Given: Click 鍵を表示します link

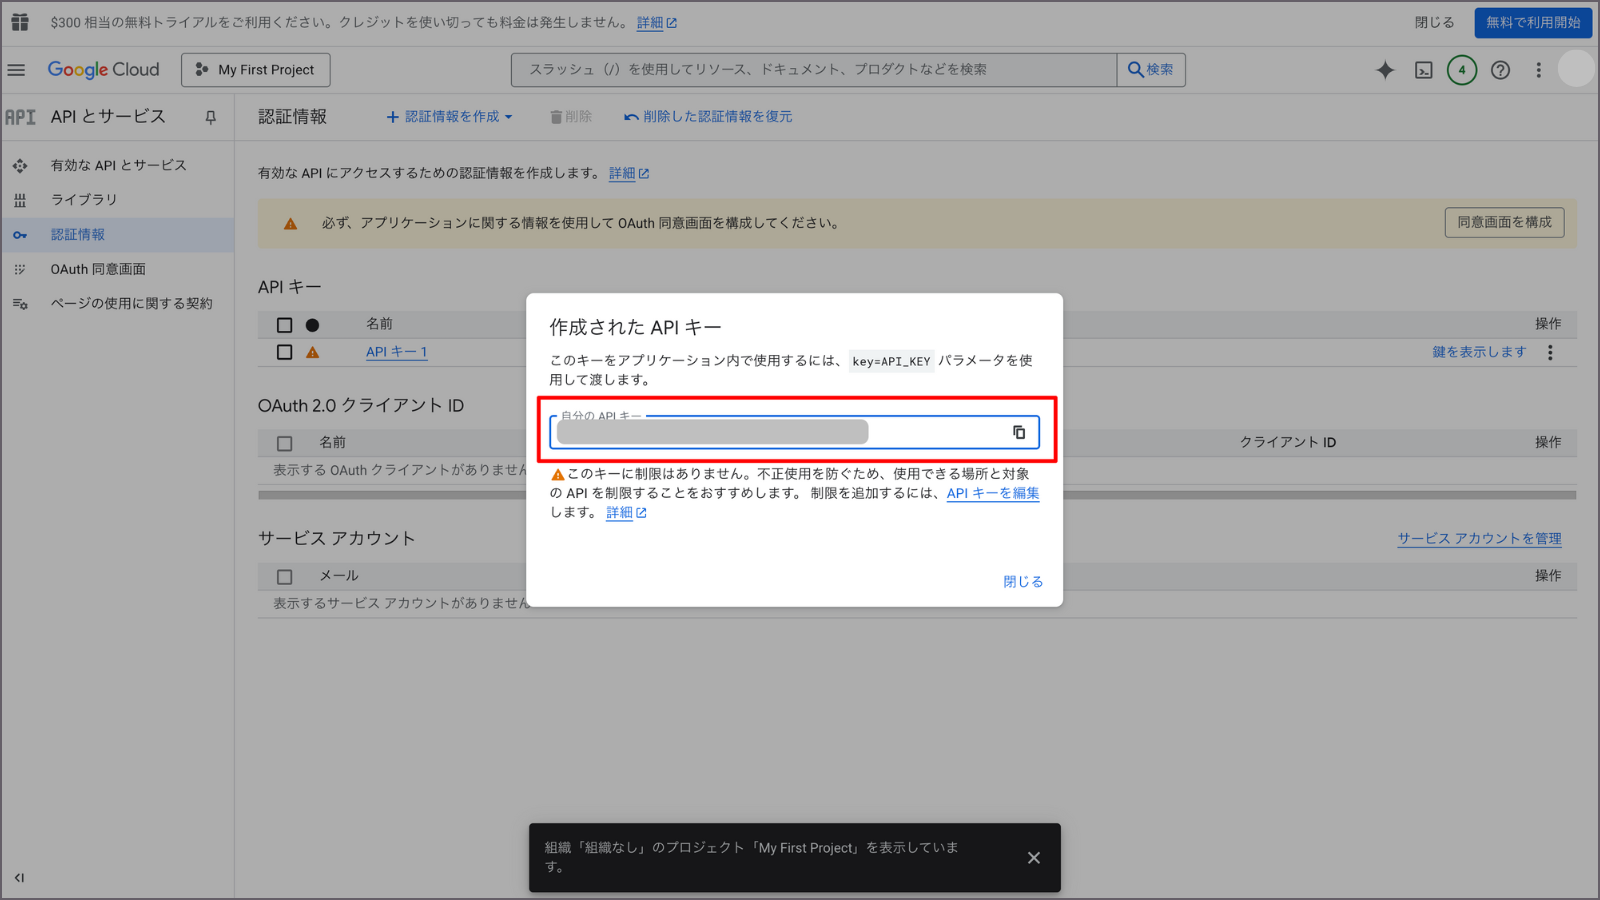Looking at the screenshot, I should (1479, 352).
